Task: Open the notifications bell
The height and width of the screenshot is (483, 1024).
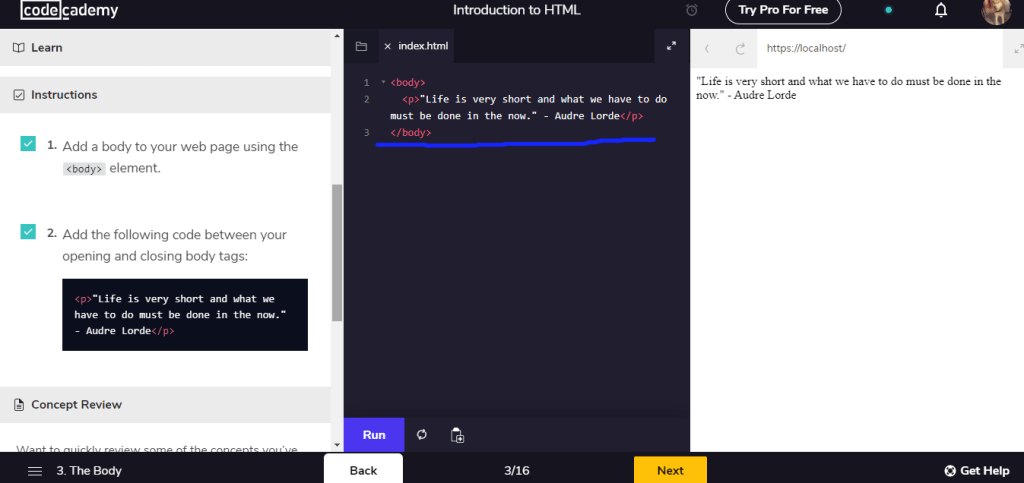Action: pos(940,11)
